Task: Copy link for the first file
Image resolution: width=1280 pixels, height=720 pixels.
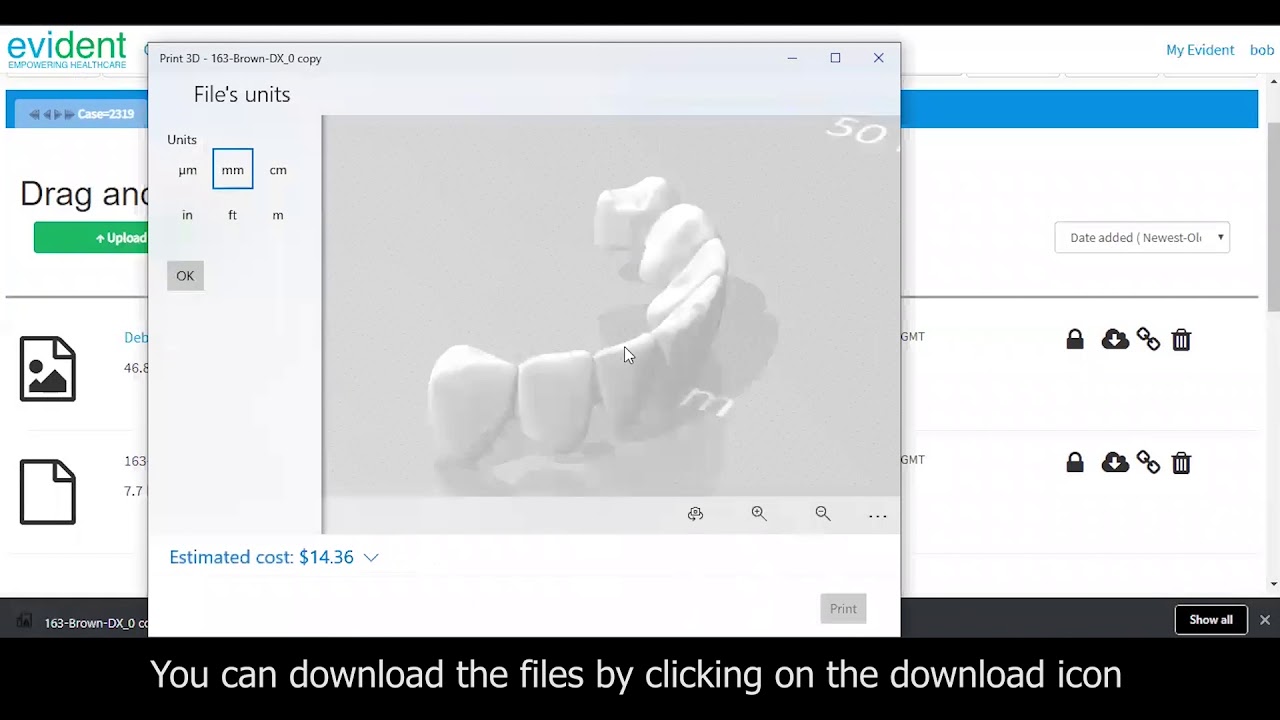Action: click(1148, 340)
